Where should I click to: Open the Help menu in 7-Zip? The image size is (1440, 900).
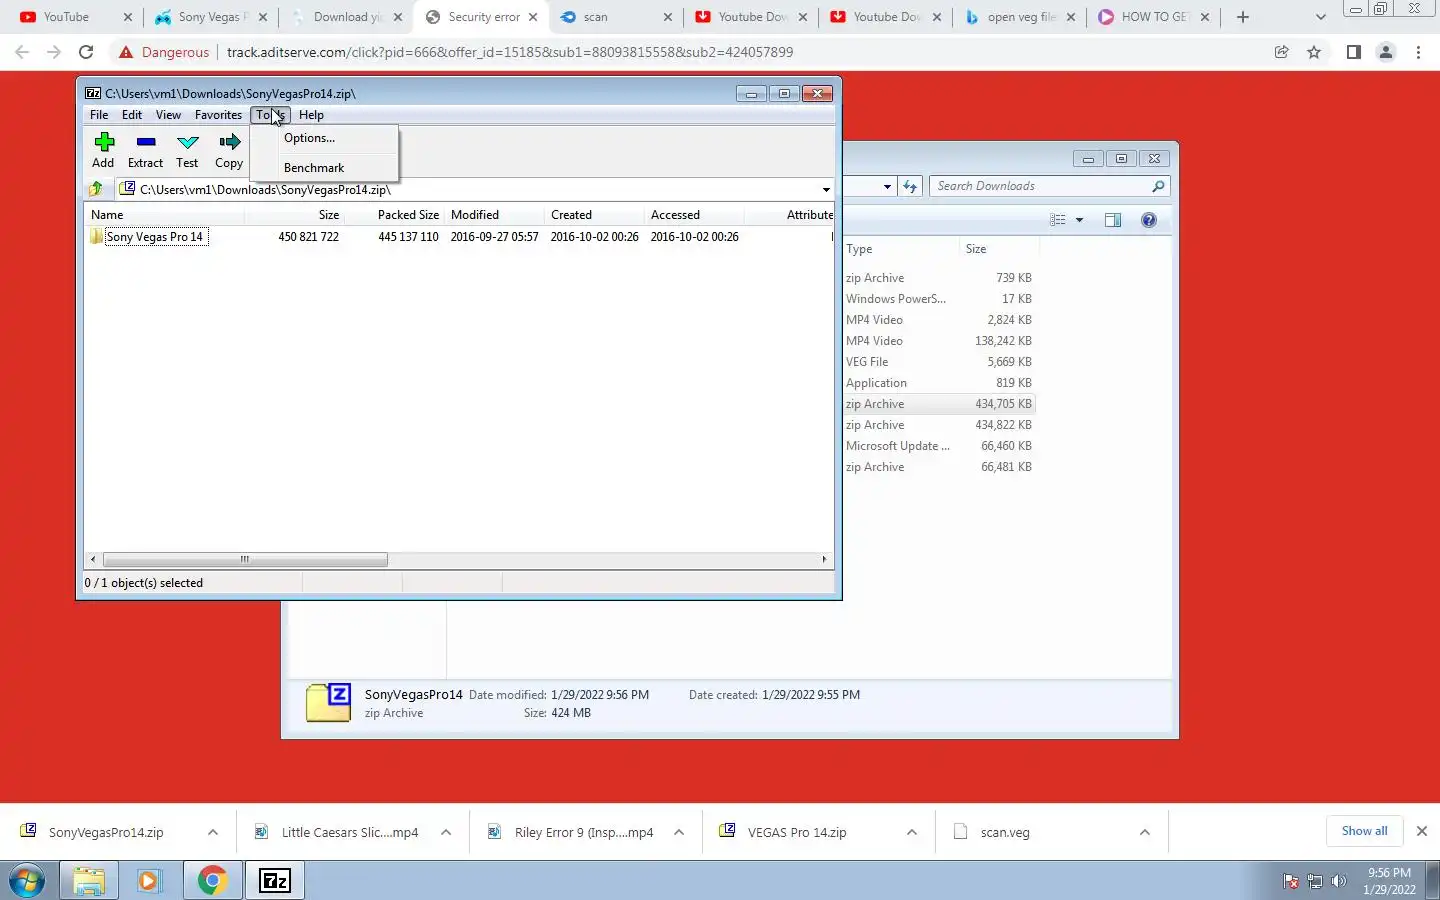[311, 115]
